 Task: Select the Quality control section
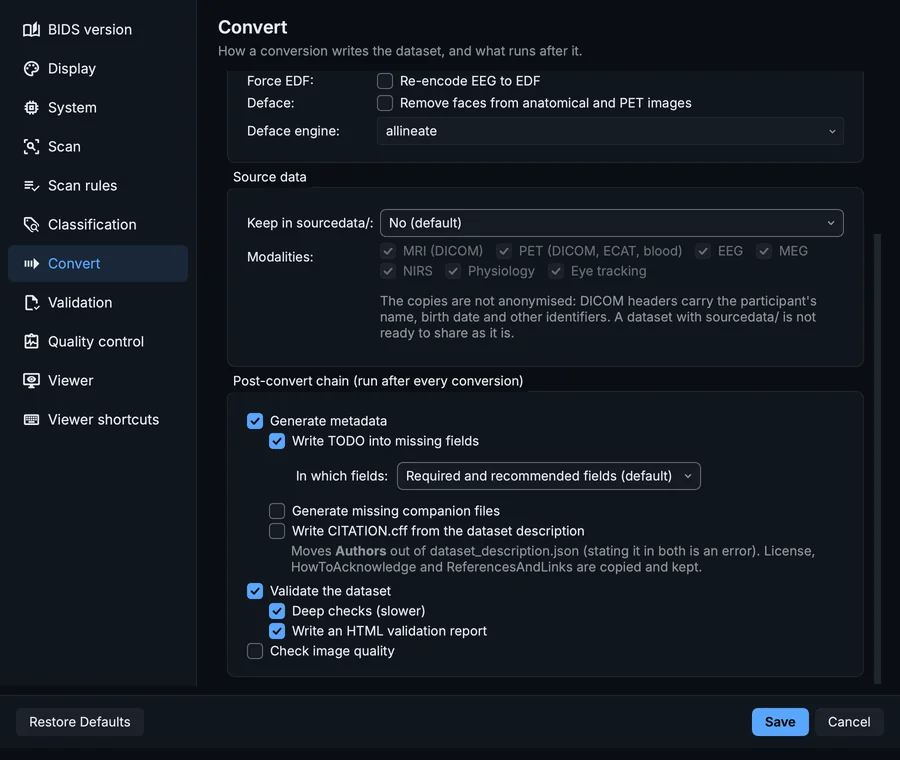click(98, 342)
